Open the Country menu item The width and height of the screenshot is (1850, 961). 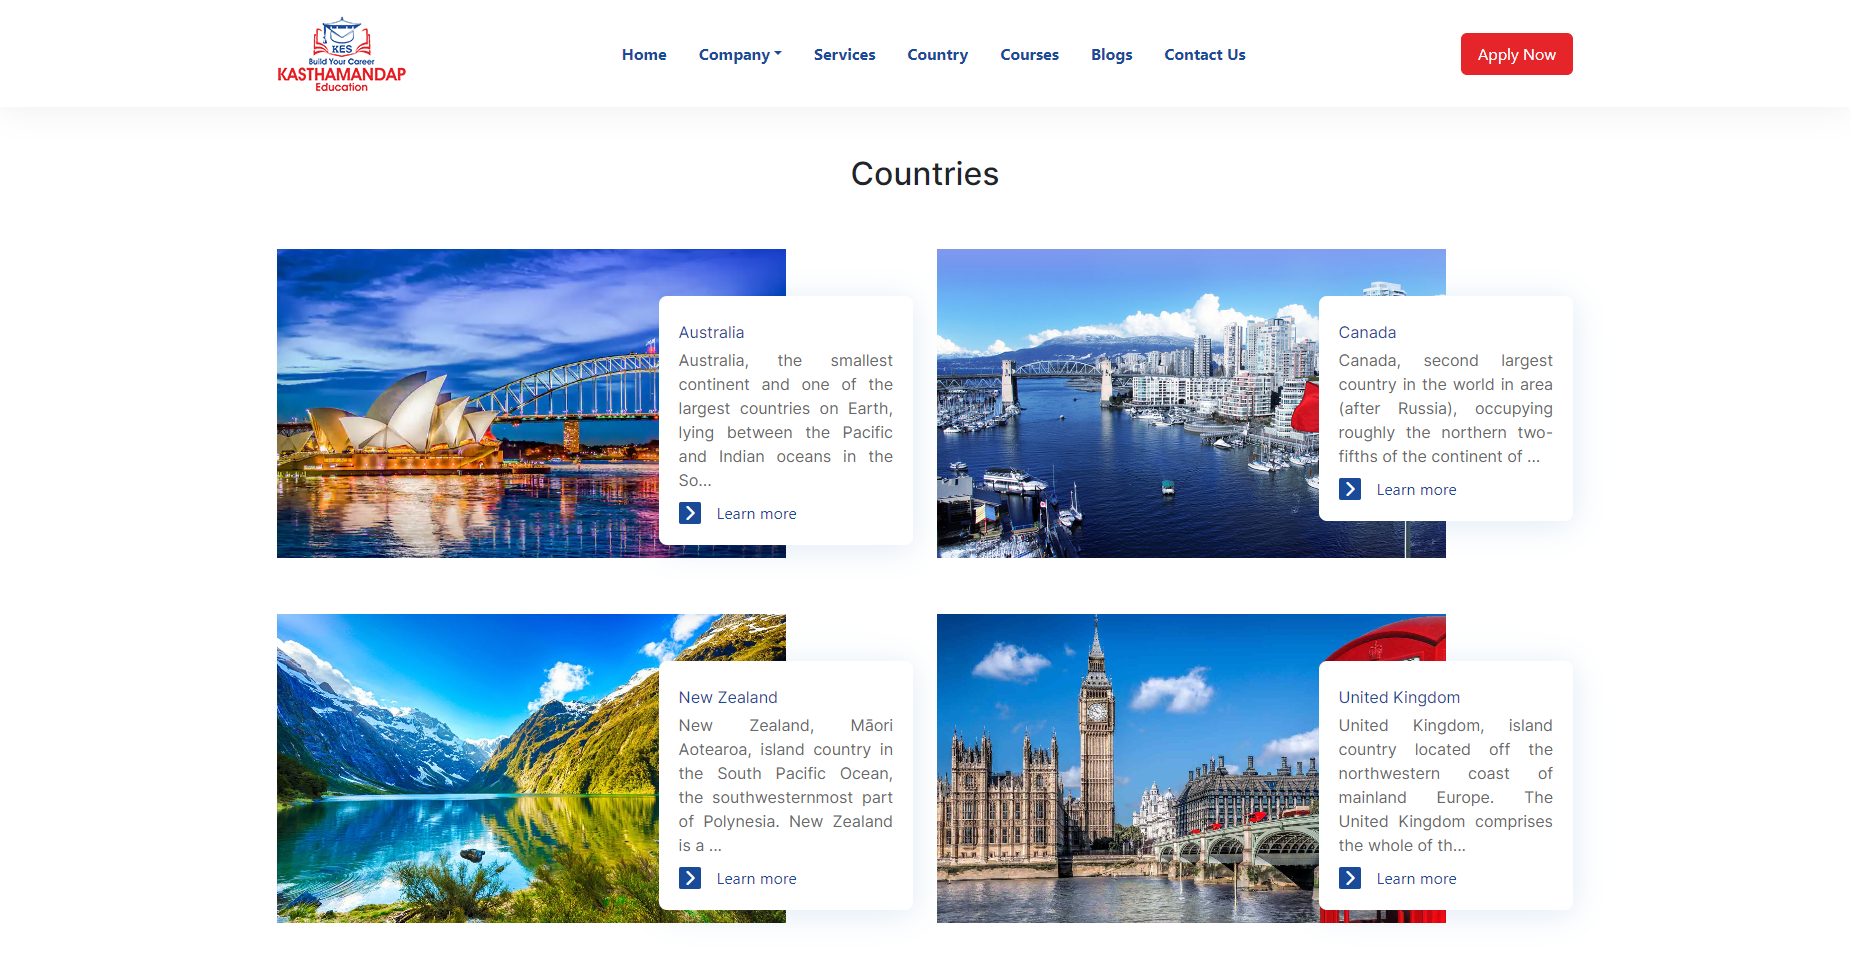tap(937, 54)
